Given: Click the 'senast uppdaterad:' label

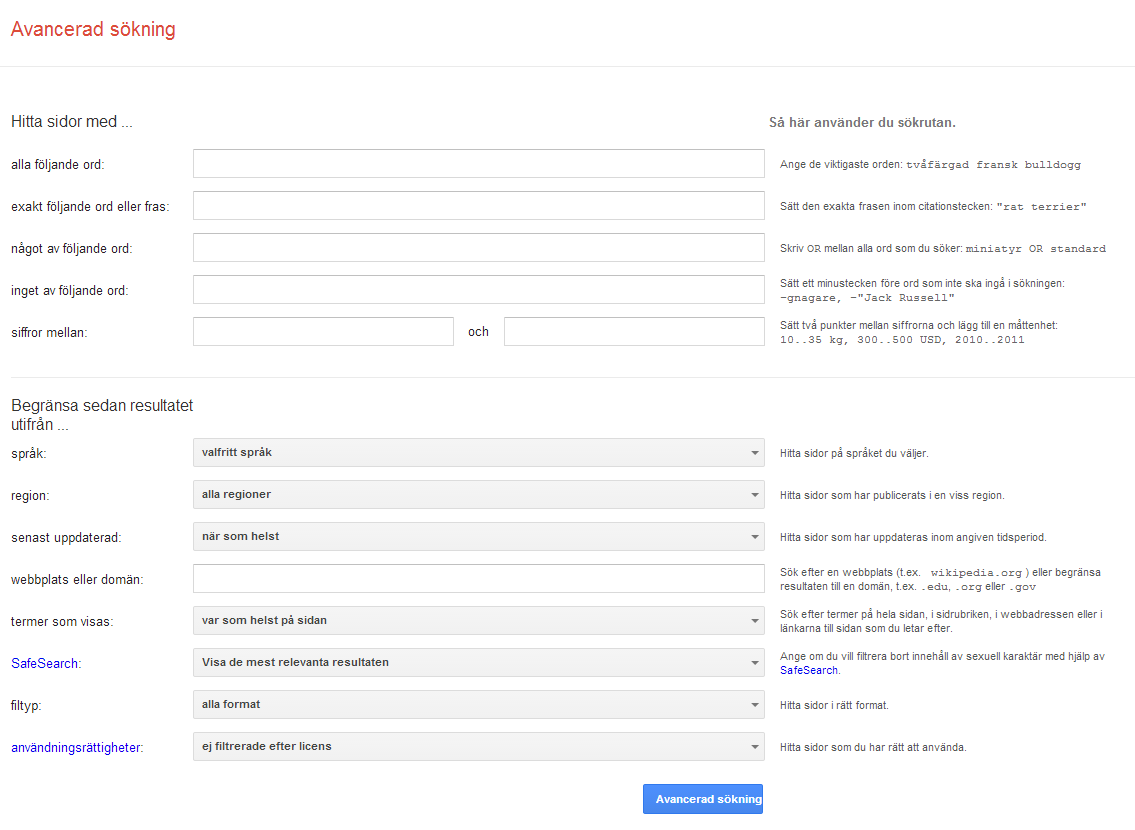Looking at the screenshot, I should 66,538.
